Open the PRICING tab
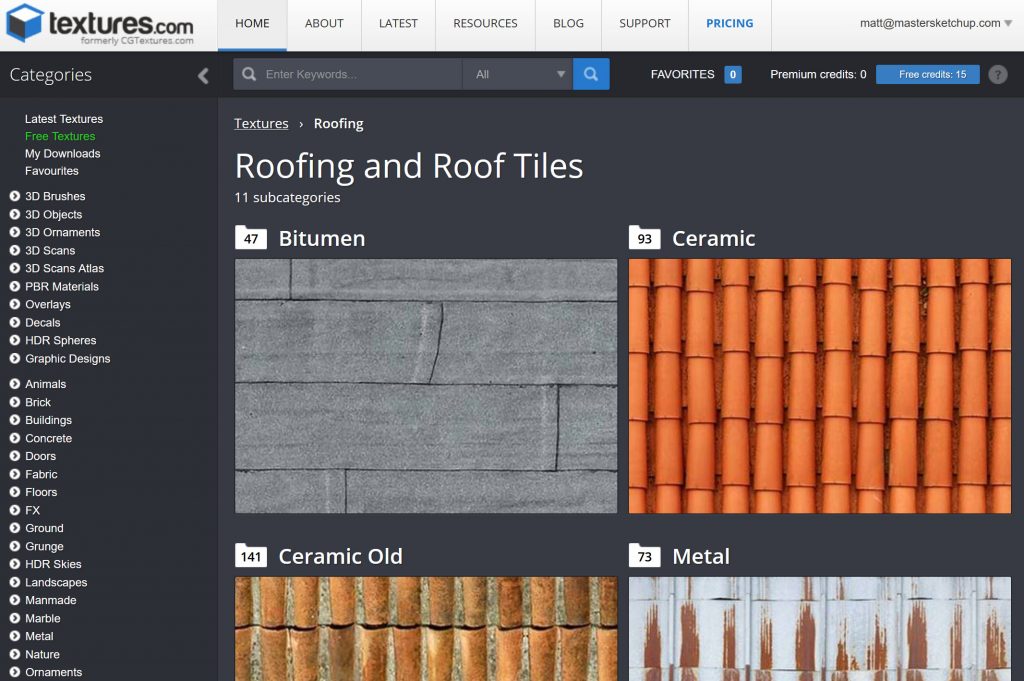Screen dimensions: 1024x681 (x=729, y=23)
